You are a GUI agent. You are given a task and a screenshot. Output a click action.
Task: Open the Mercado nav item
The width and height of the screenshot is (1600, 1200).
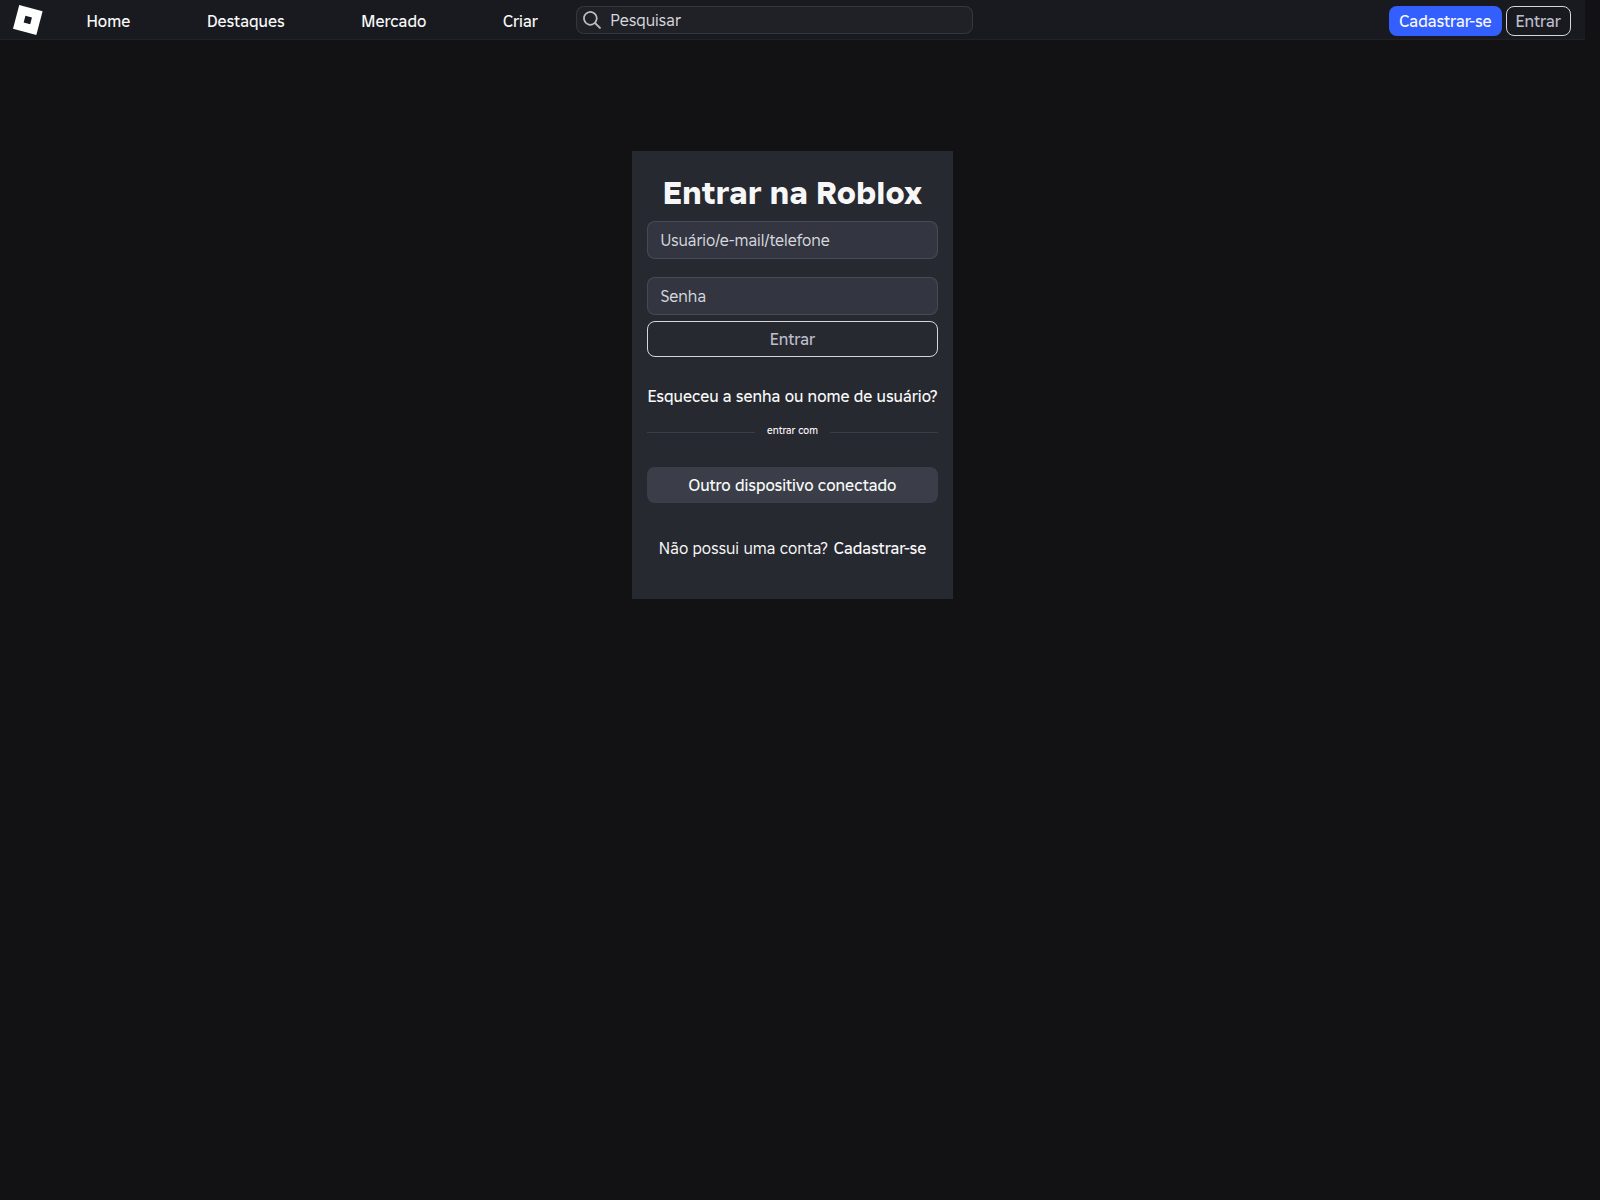393,21
